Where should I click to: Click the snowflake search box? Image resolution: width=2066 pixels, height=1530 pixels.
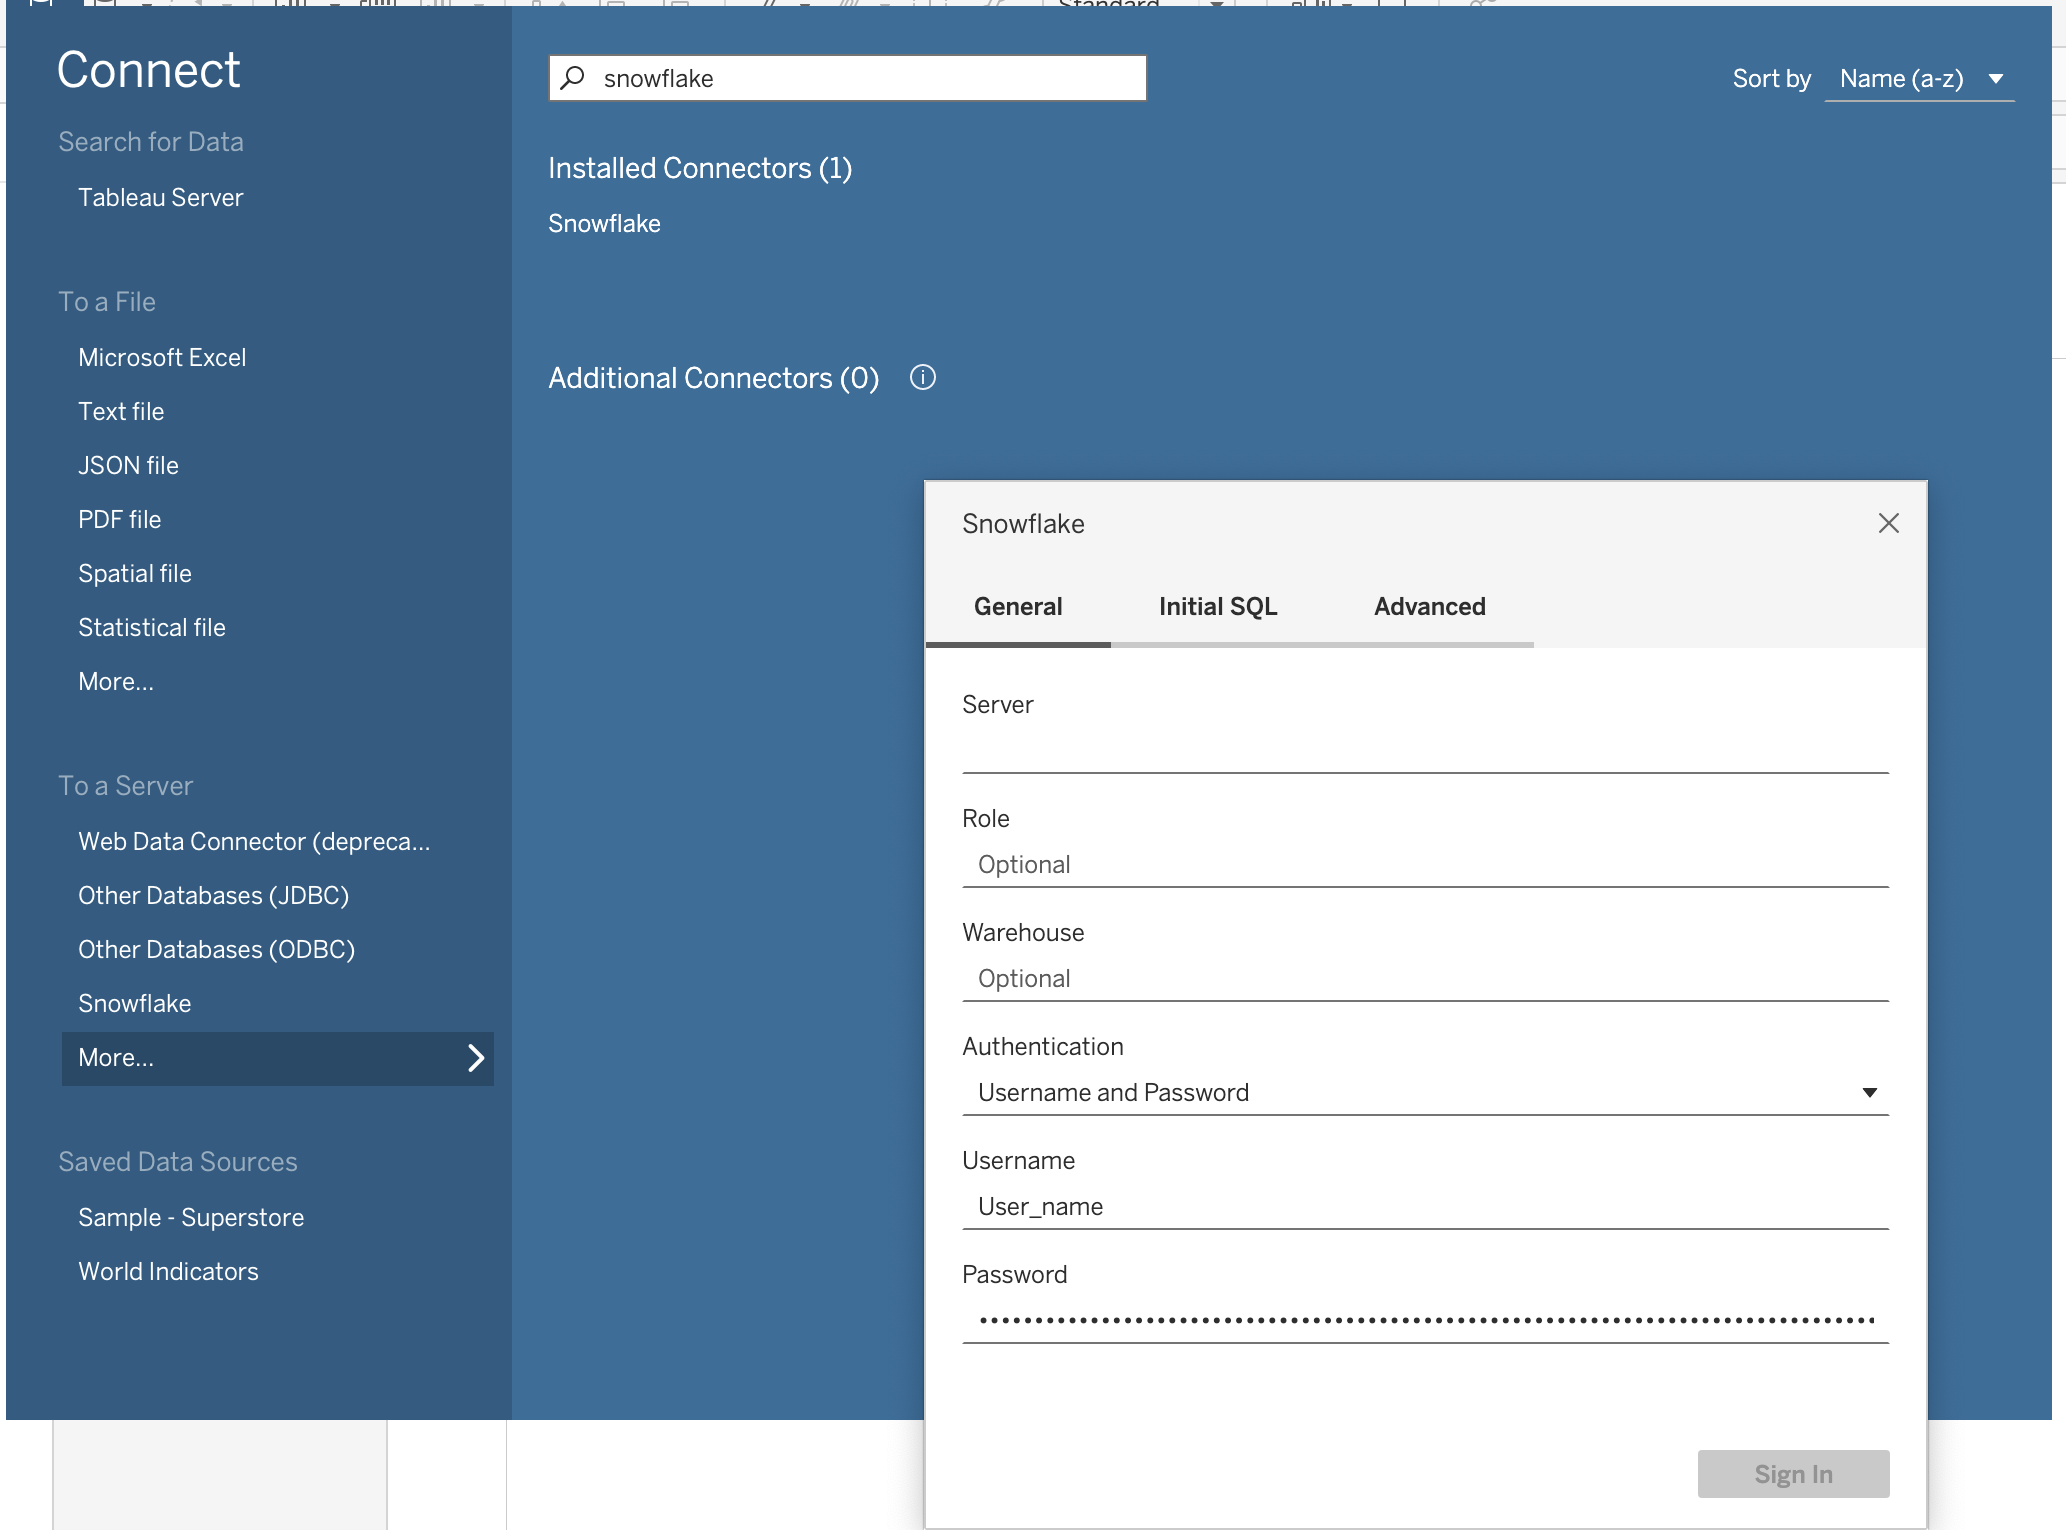860,78
